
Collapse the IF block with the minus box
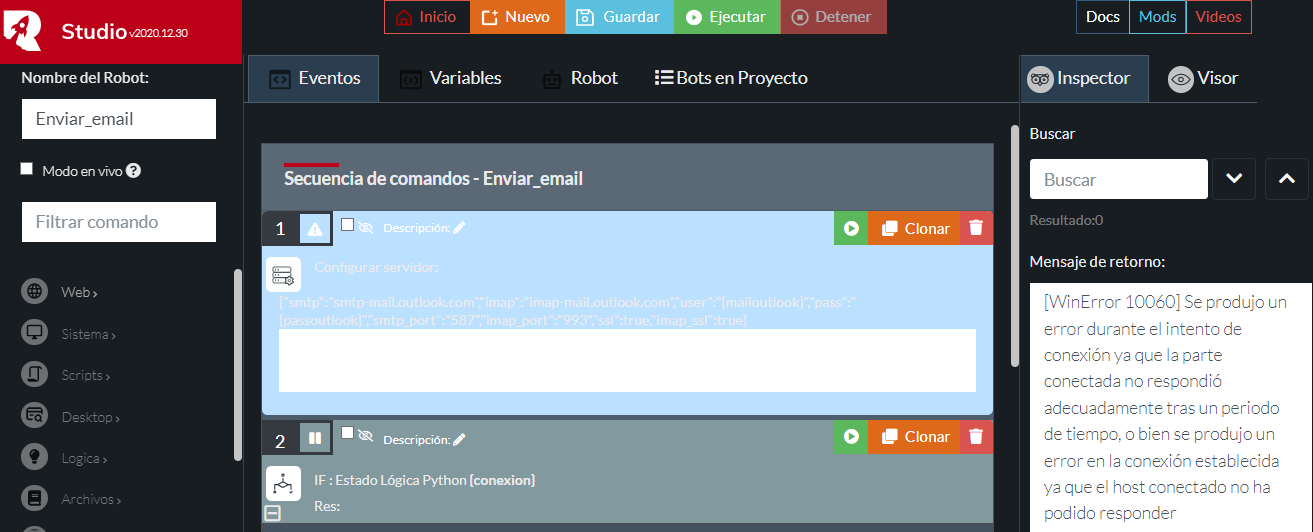coord(272,513)
